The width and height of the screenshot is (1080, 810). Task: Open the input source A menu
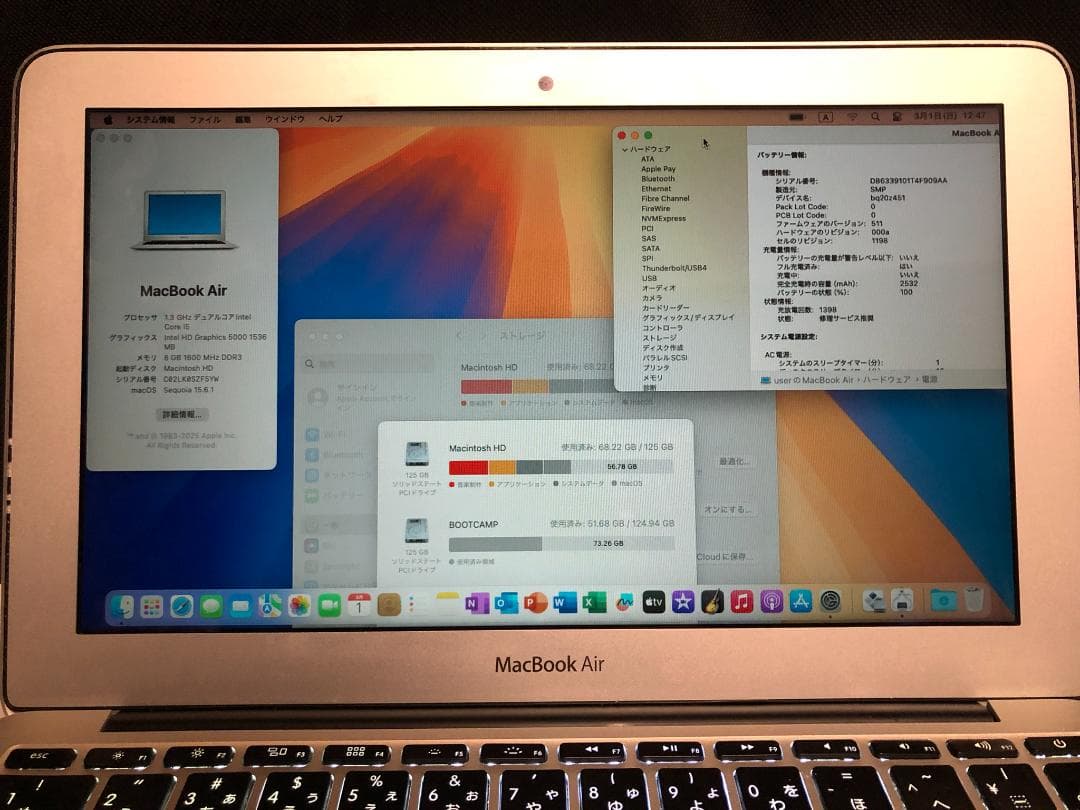click(x=825, y=117)
